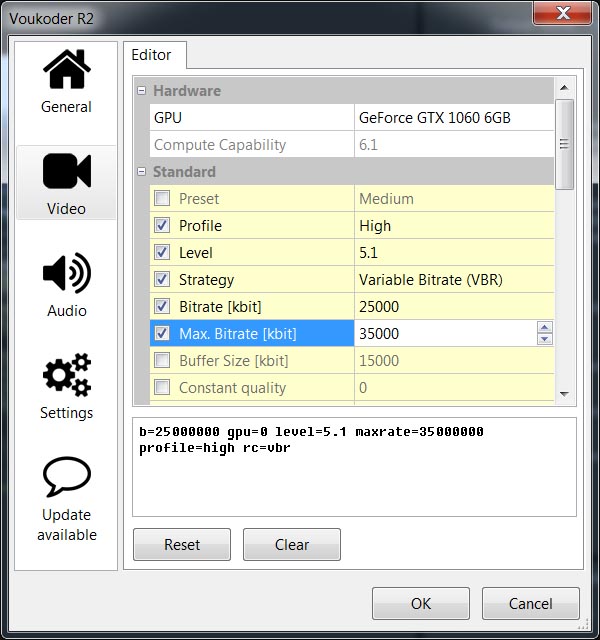
Task: Select the Video camera icon
Action: coord(67,171)
